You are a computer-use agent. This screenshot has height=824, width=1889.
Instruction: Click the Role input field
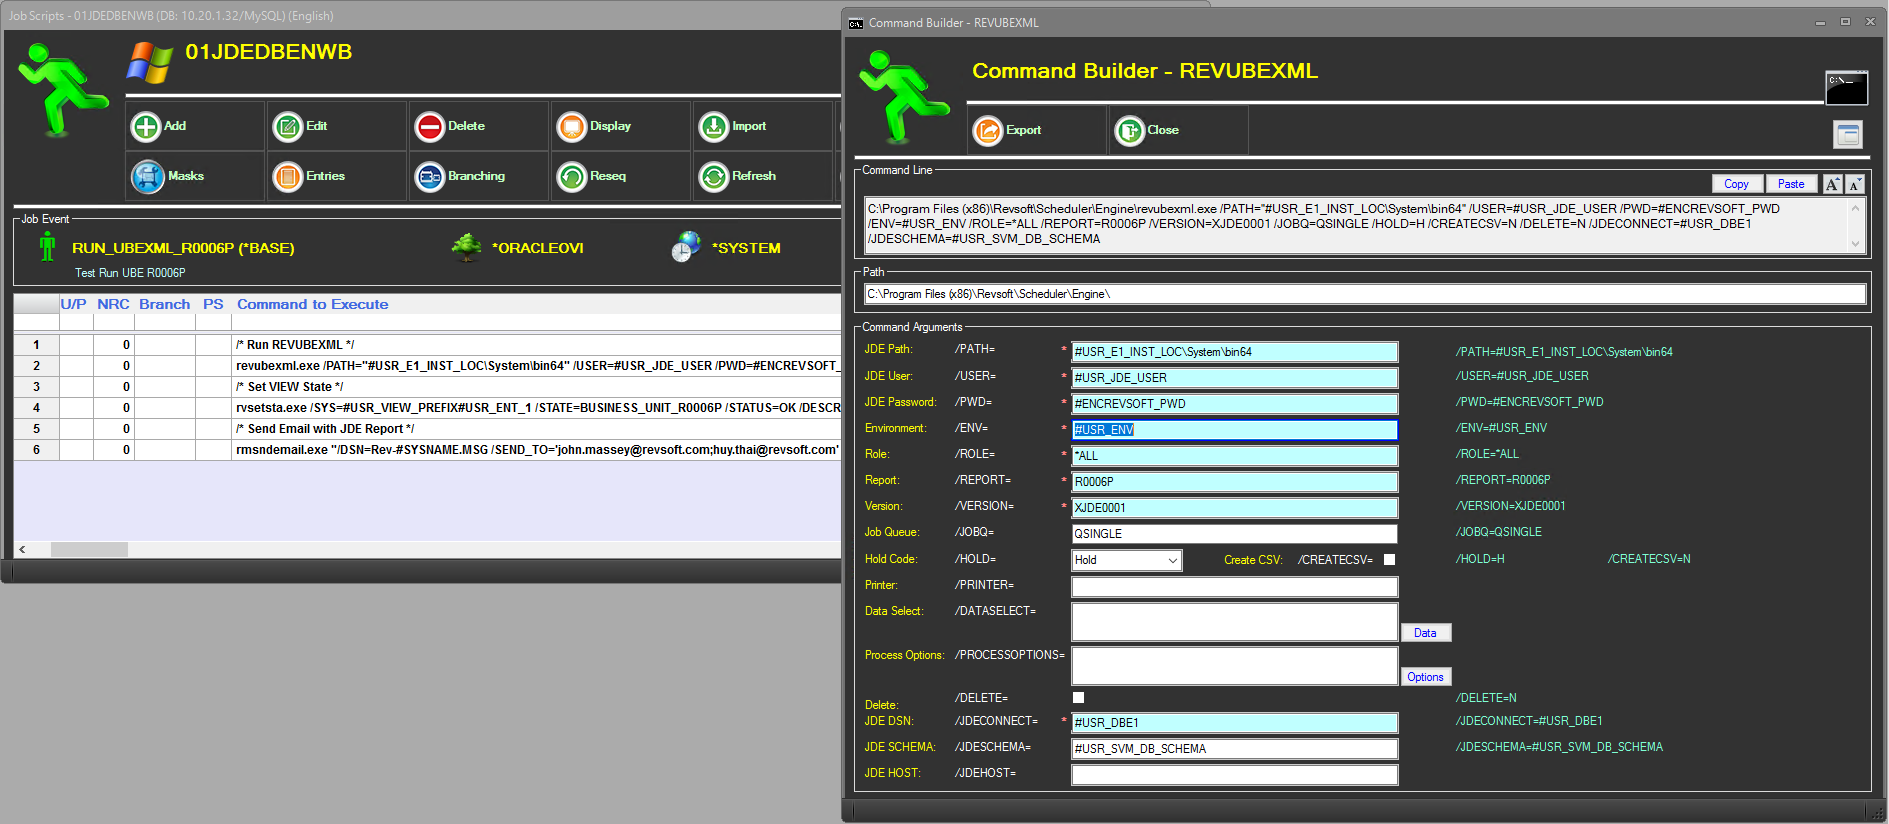[x=1234, y=456]
